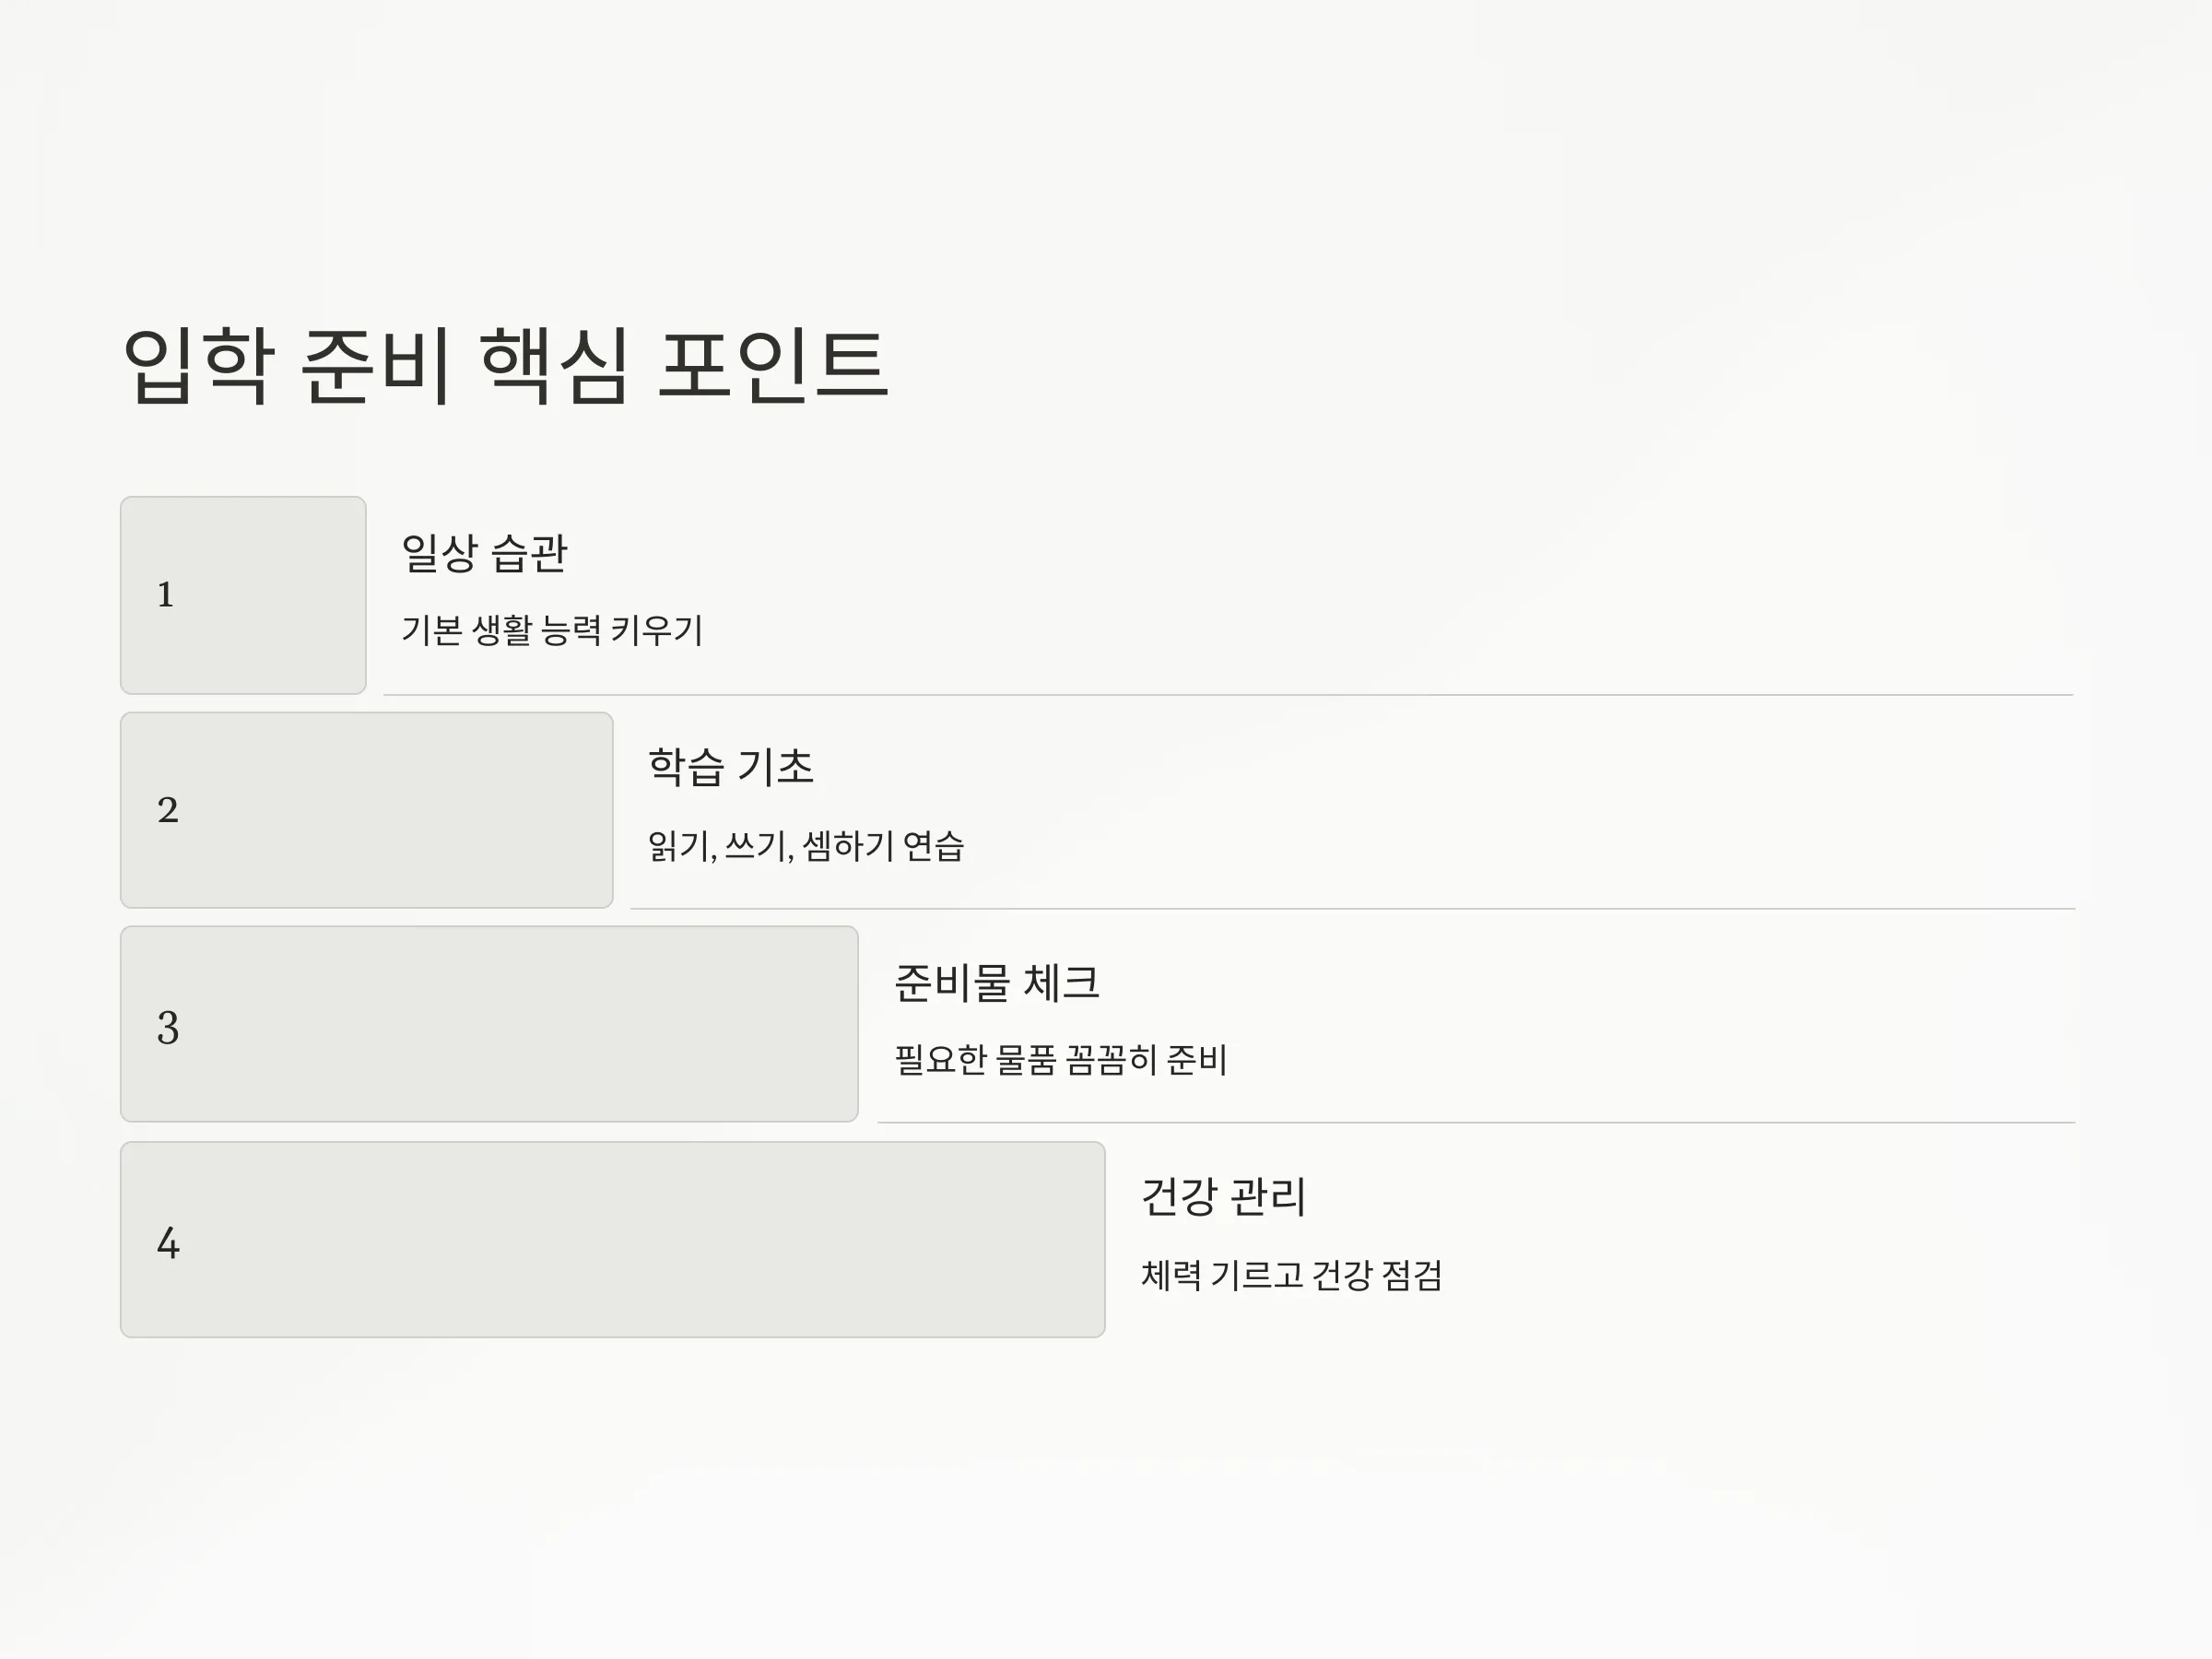Click the digit 4 in the fourth box

coord(168,1243)
